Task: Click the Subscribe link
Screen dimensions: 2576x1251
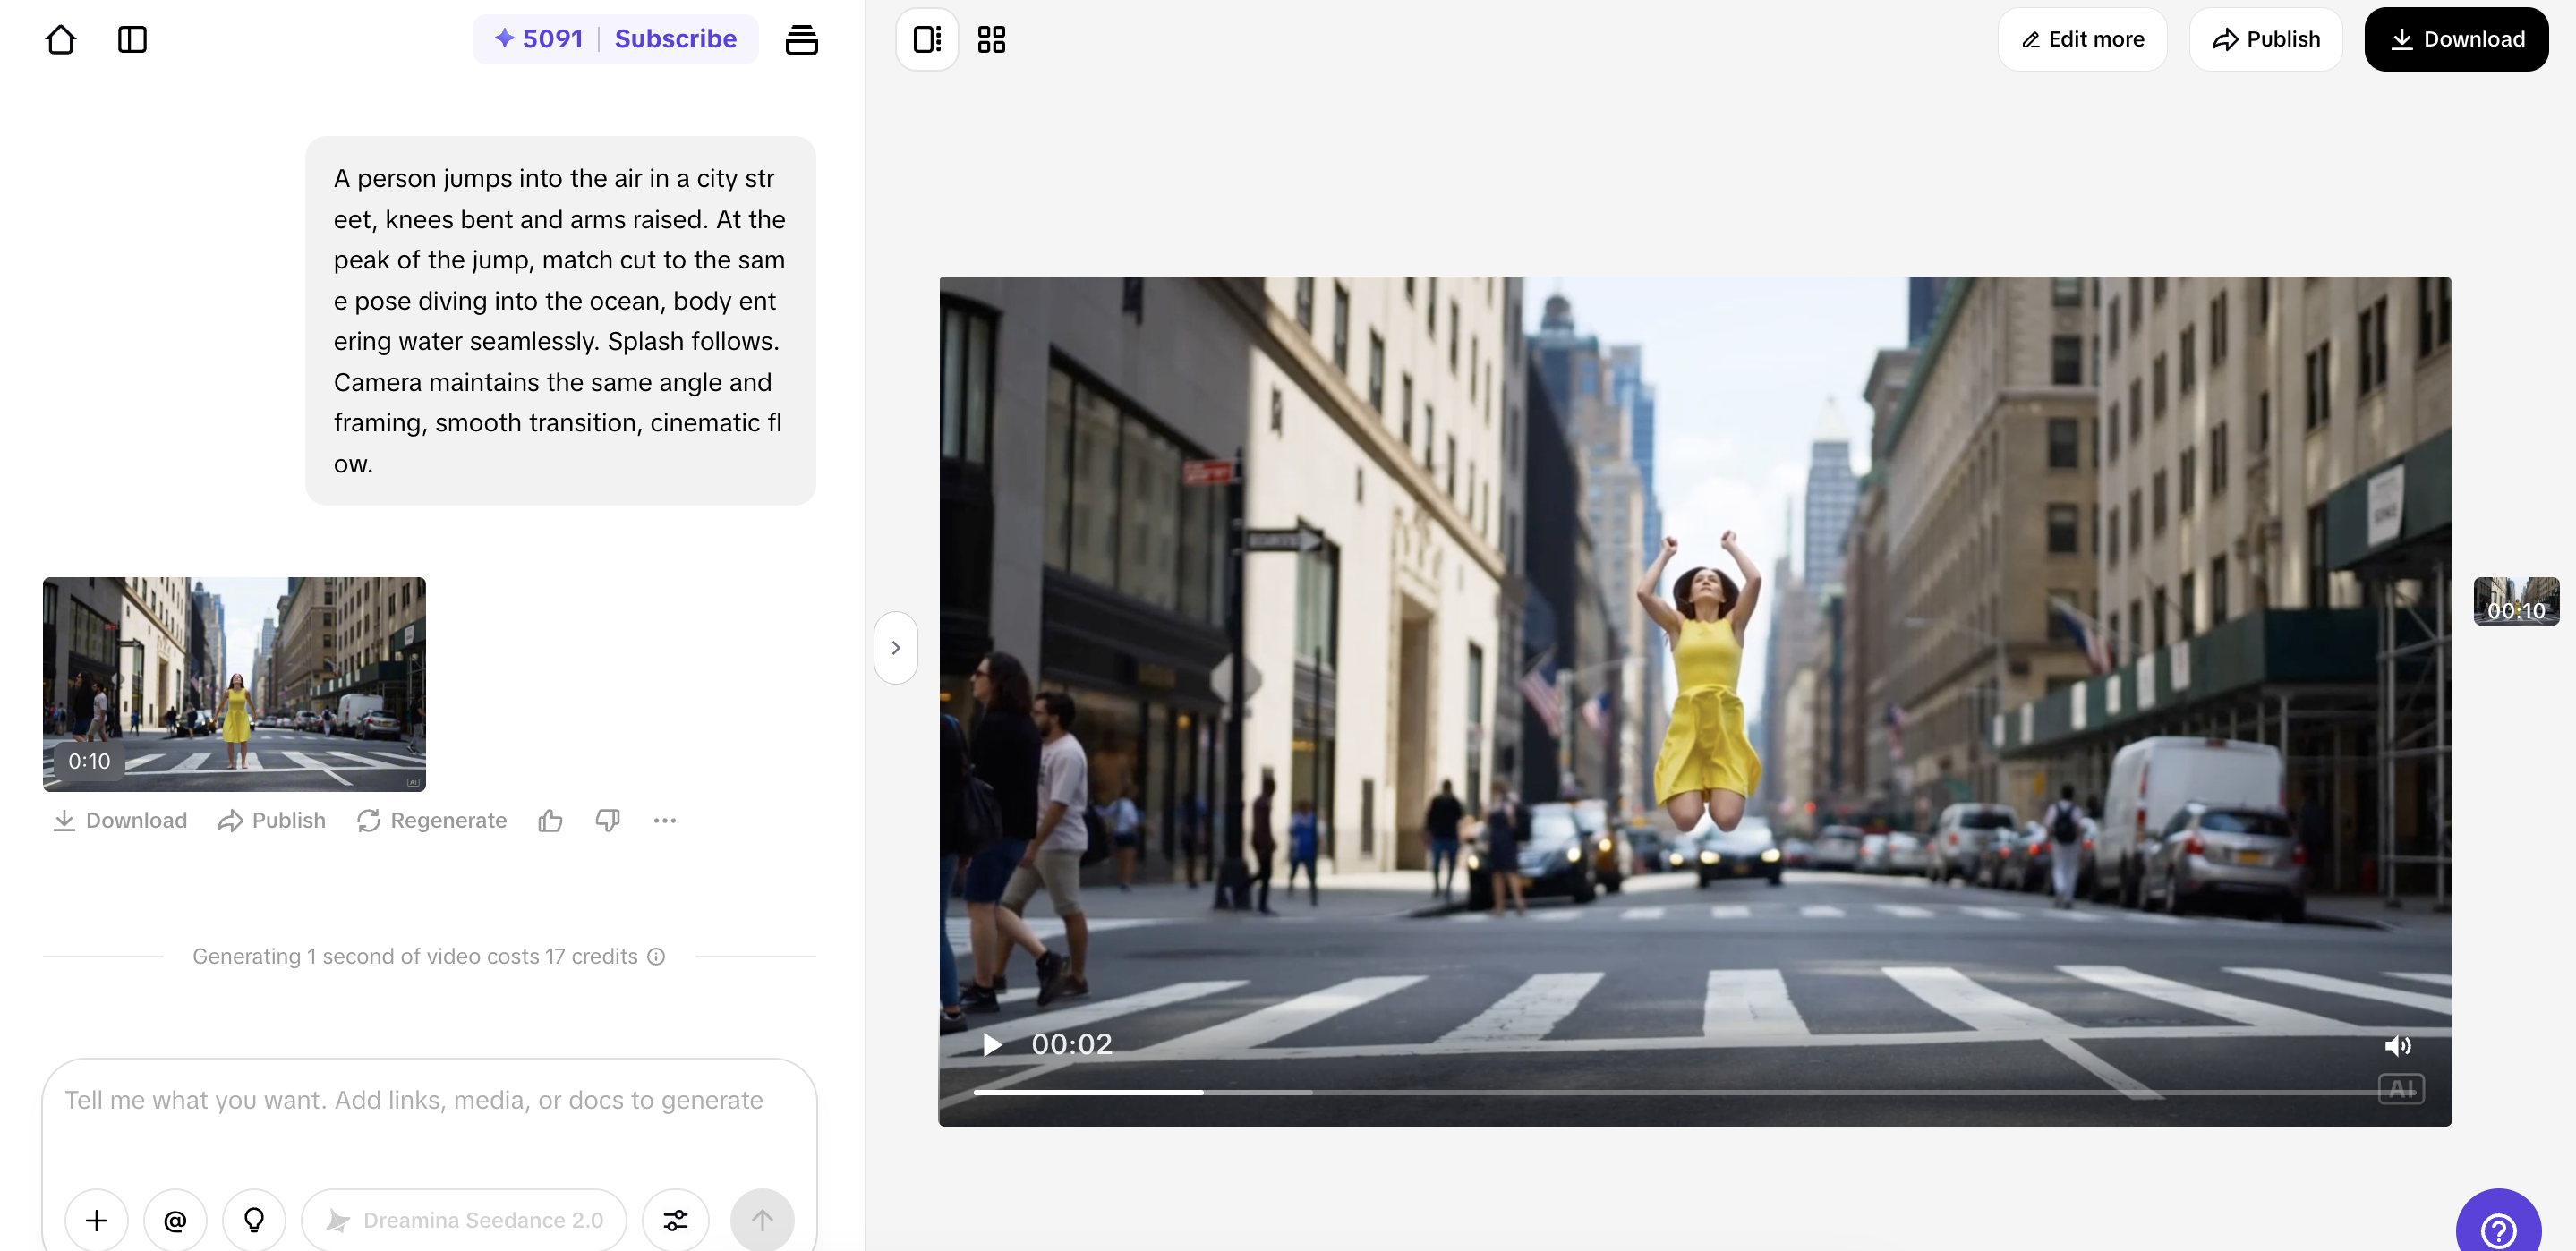Action: (675, 39)
